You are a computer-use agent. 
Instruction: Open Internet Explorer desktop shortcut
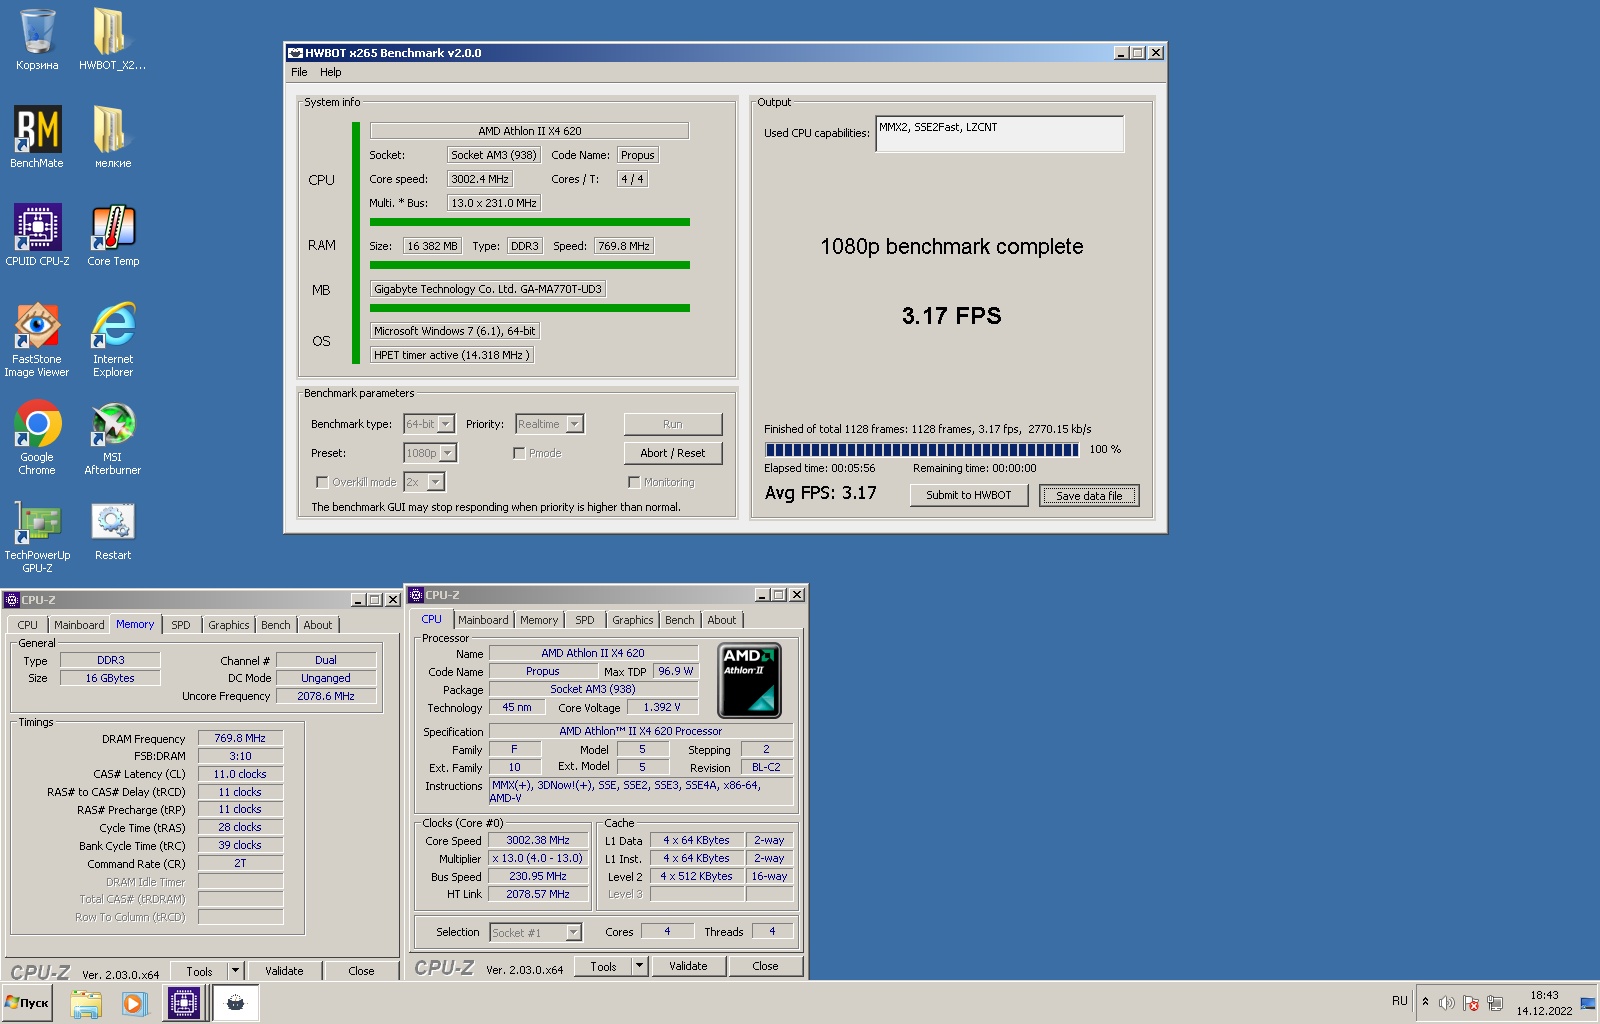tap(112, 340)
